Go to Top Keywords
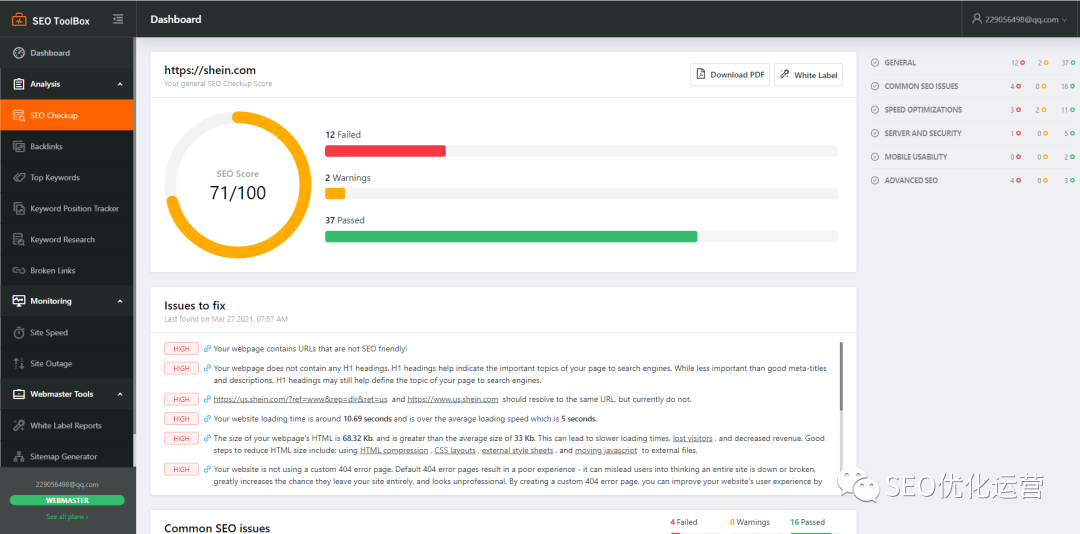This screenshot has height=534, width=1080. 67,177
